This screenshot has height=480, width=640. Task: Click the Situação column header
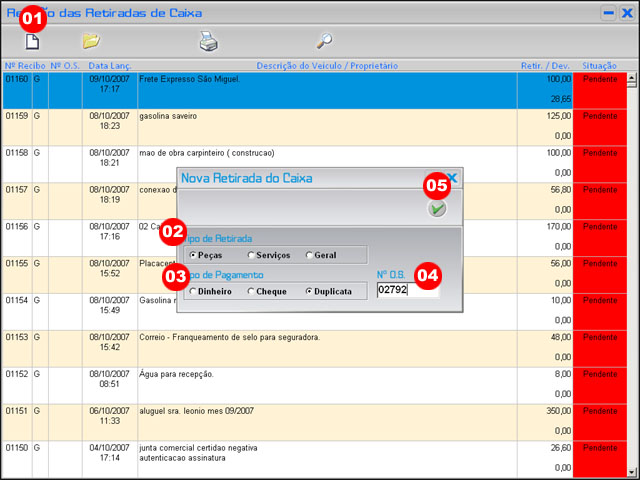(x=599, y=65)
